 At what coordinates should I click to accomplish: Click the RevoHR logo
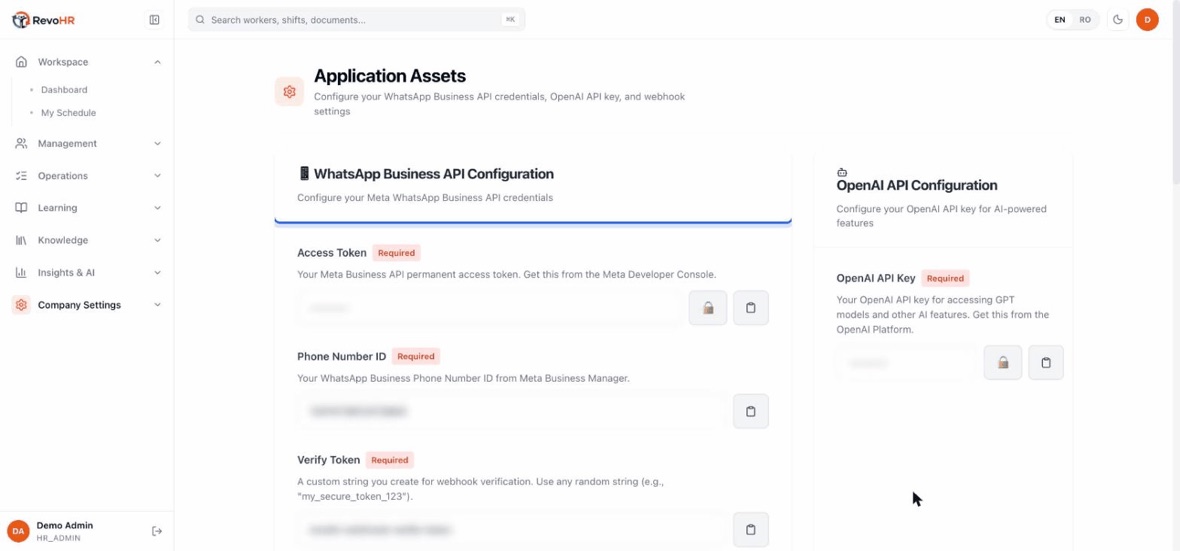pos(44,20)
